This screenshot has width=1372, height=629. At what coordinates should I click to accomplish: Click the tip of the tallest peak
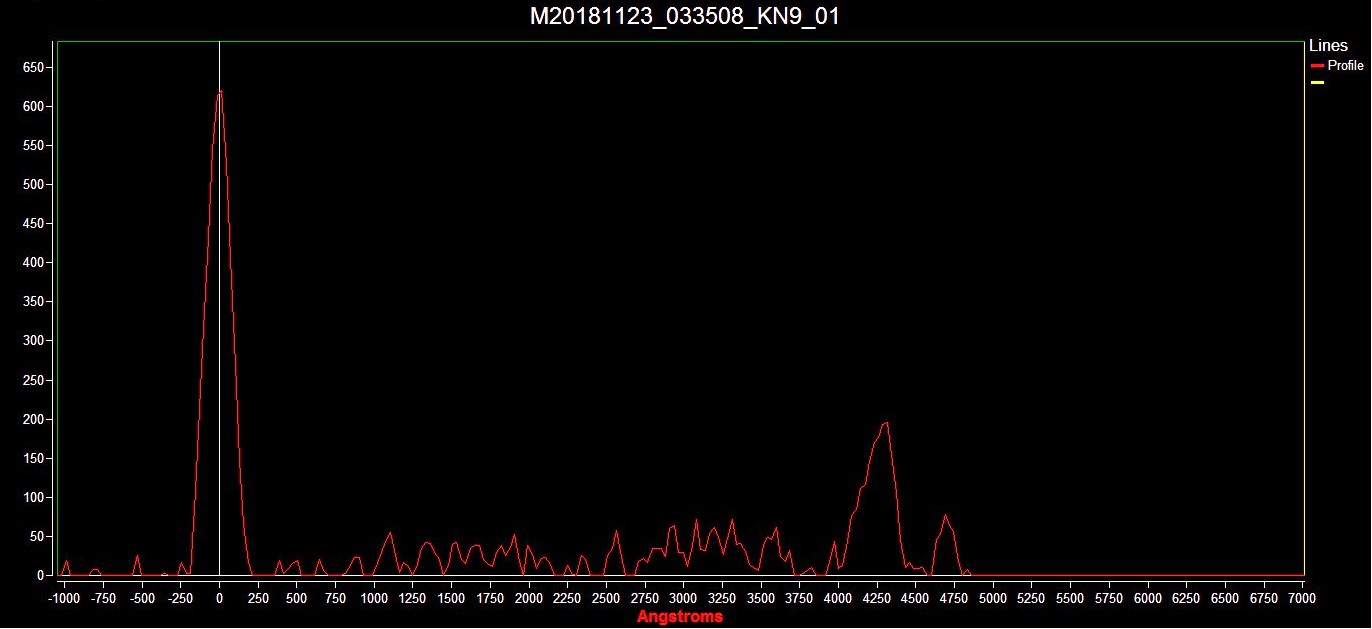coord(219,92)
